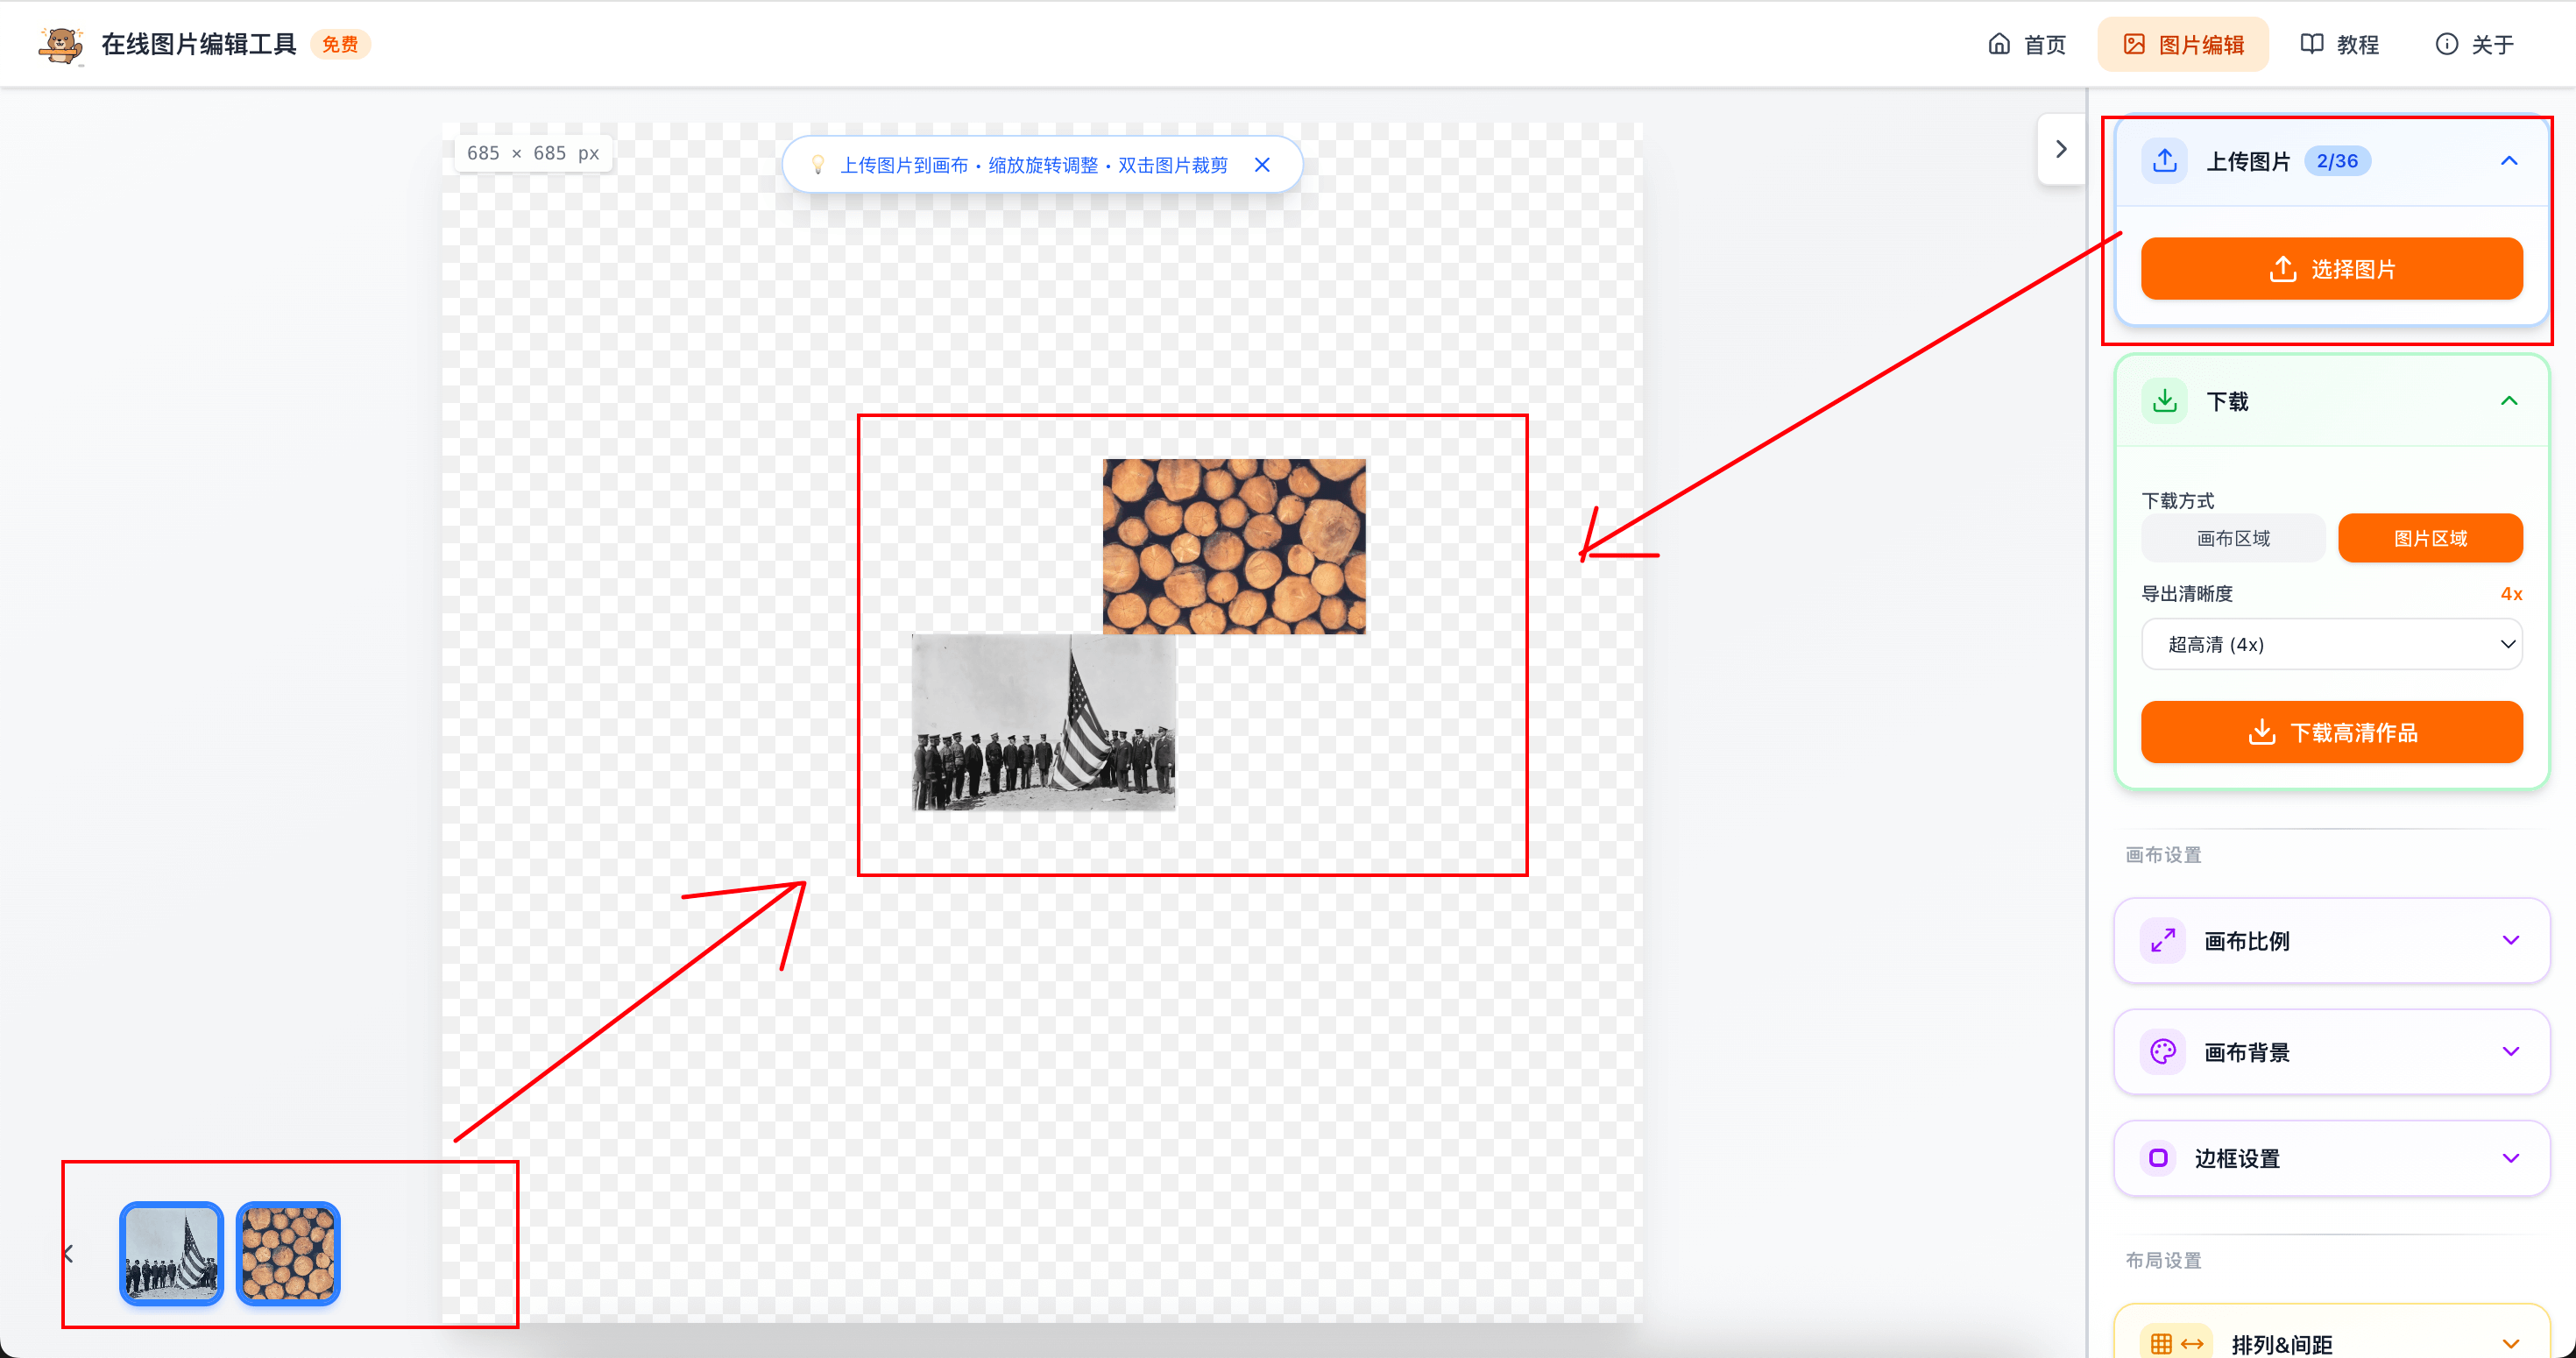Collapse the 上传图片 panel chevron
Viewport: 2576px width, 1358px height.
point(2508,161)
